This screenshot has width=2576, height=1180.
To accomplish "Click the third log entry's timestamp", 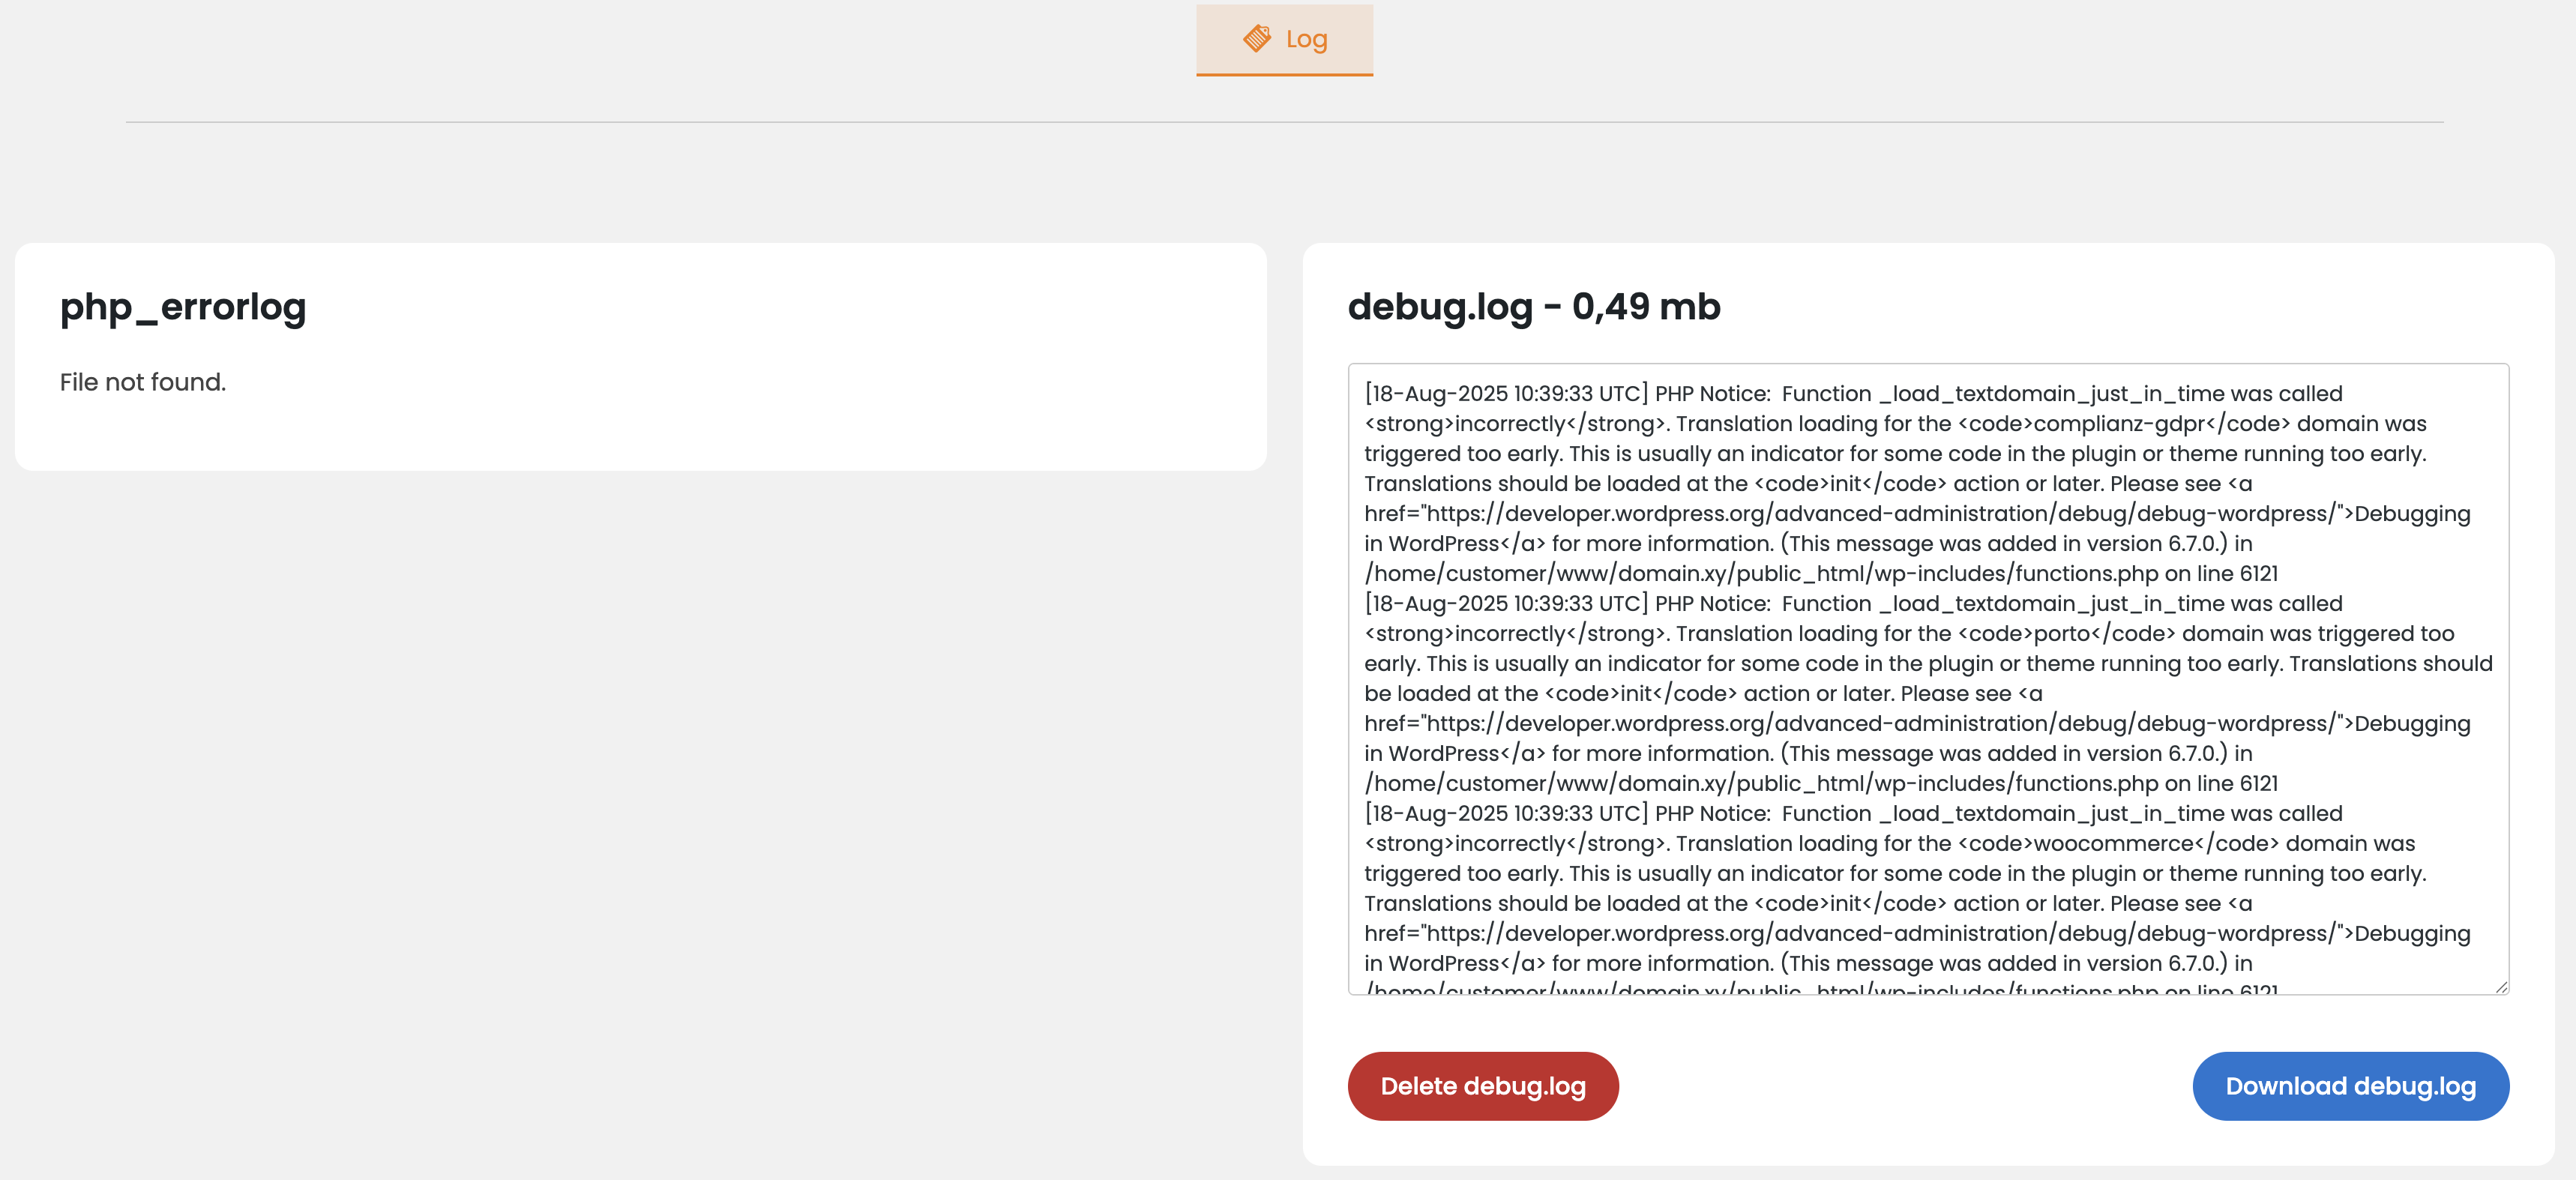I will point(1505,814).
